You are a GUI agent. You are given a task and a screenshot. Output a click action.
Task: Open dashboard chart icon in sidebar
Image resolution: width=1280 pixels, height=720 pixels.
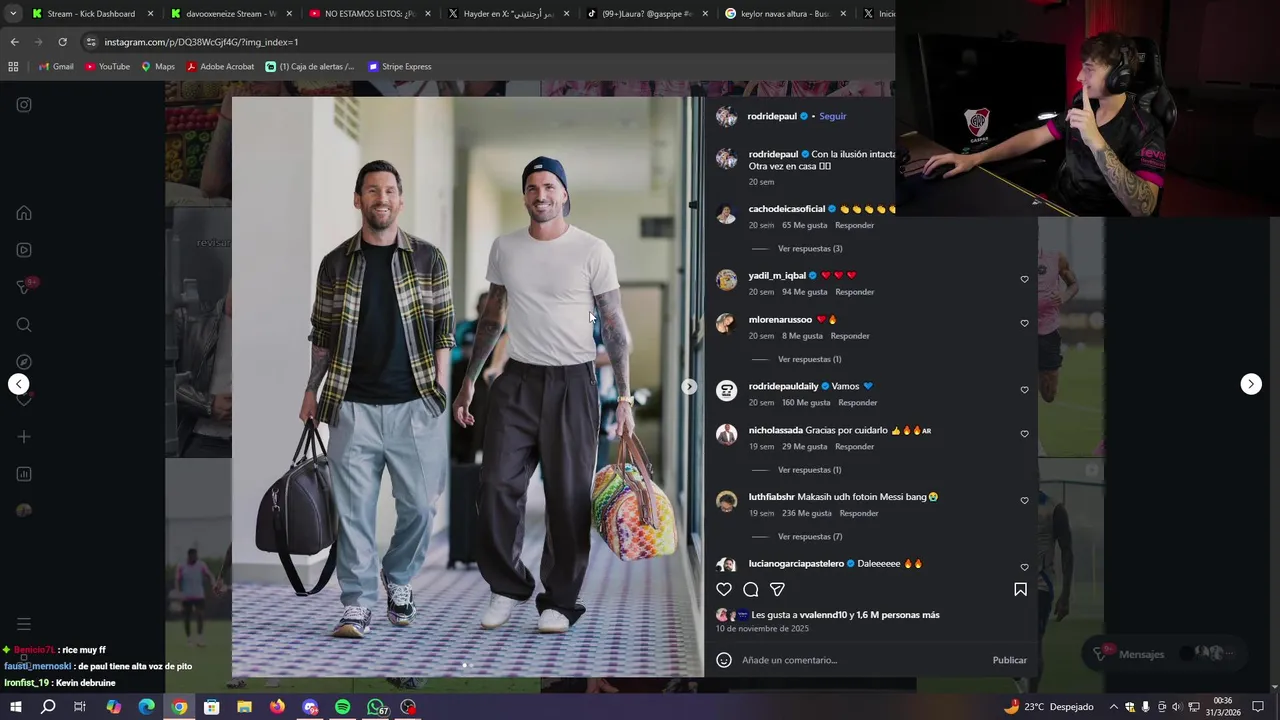(24, 474)
